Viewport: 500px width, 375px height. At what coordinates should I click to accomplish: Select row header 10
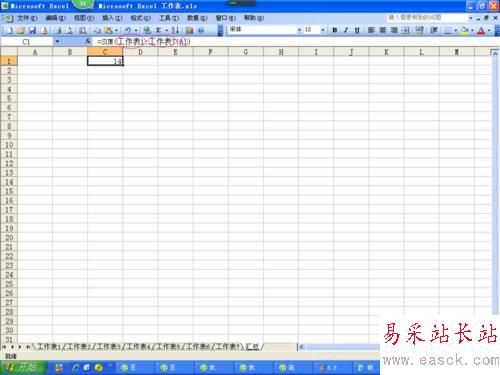pos(9,145)
